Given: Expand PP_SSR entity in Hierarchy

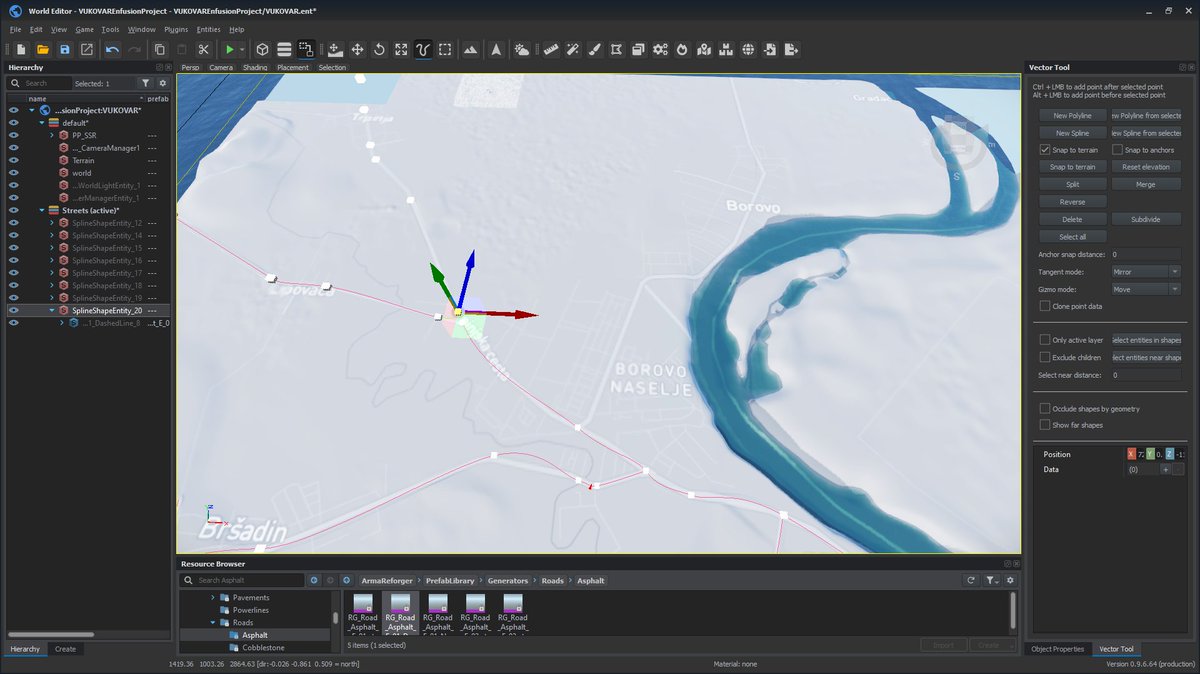Looking at the screenshot, I should pyautogui.click(x=53, y=135).
